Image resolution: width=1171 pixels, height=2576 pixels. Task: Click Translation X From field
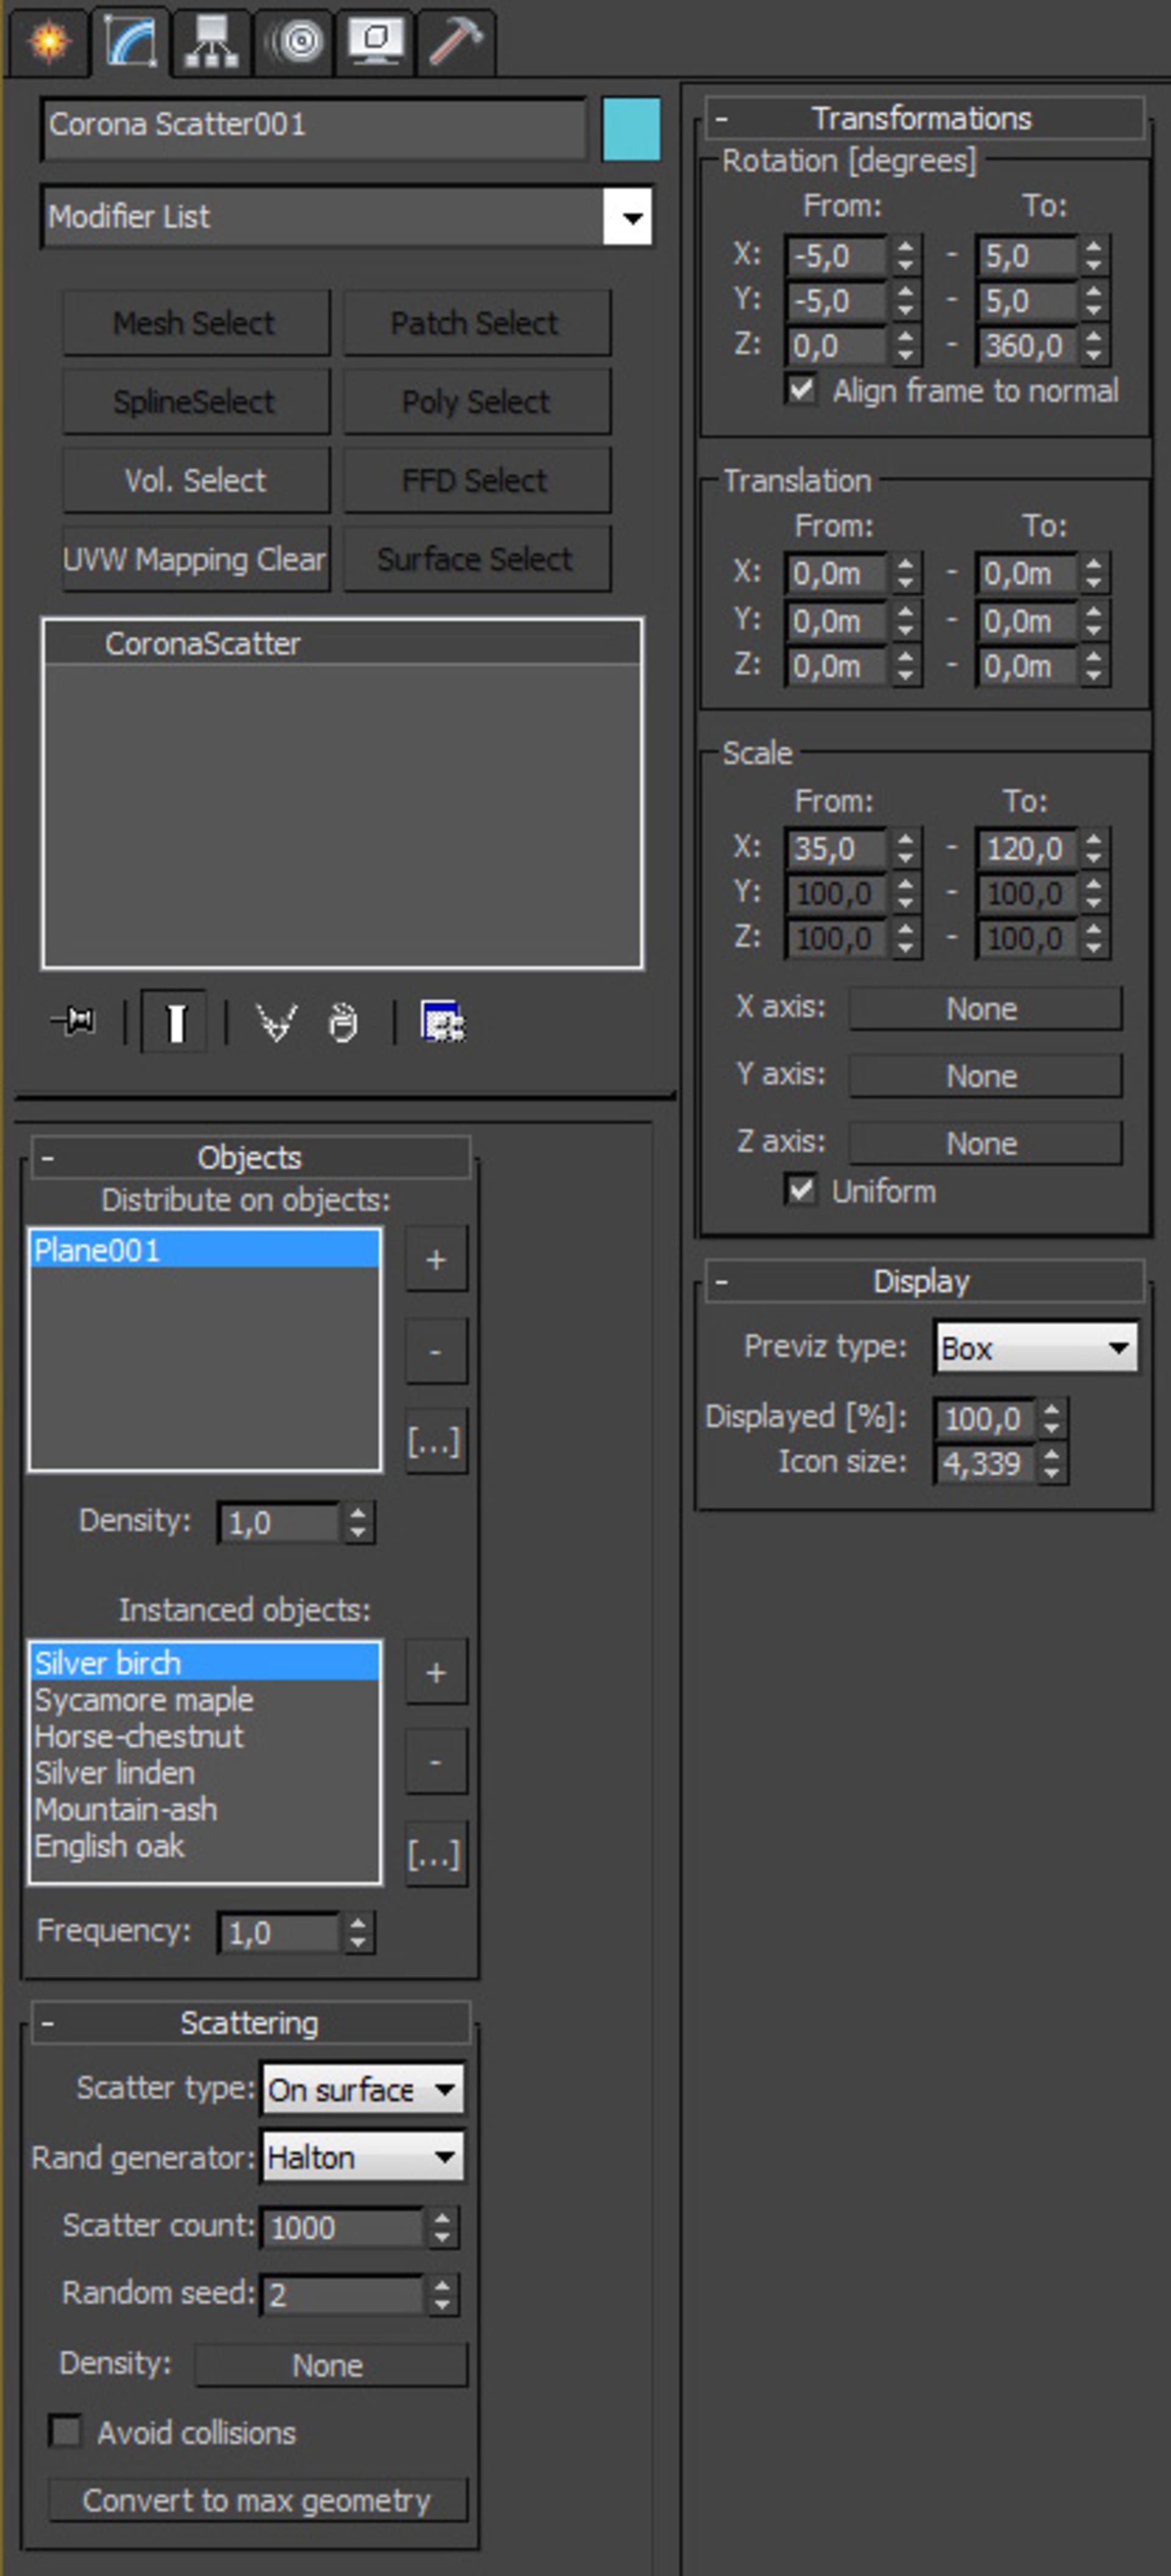(836, 573)
